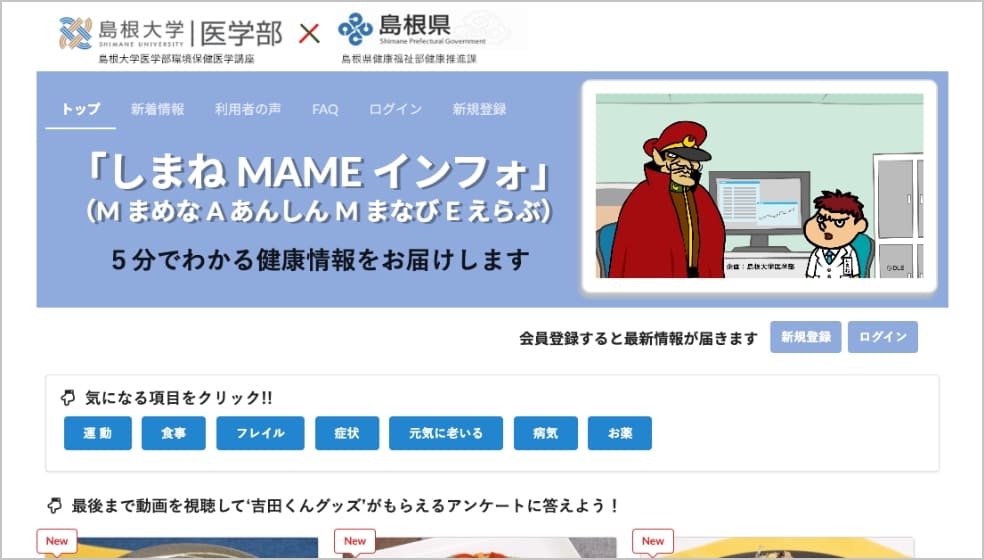Go to the 新着情報 menu item
The height and width of the screenshot is (560, 984).
(157, 109)
